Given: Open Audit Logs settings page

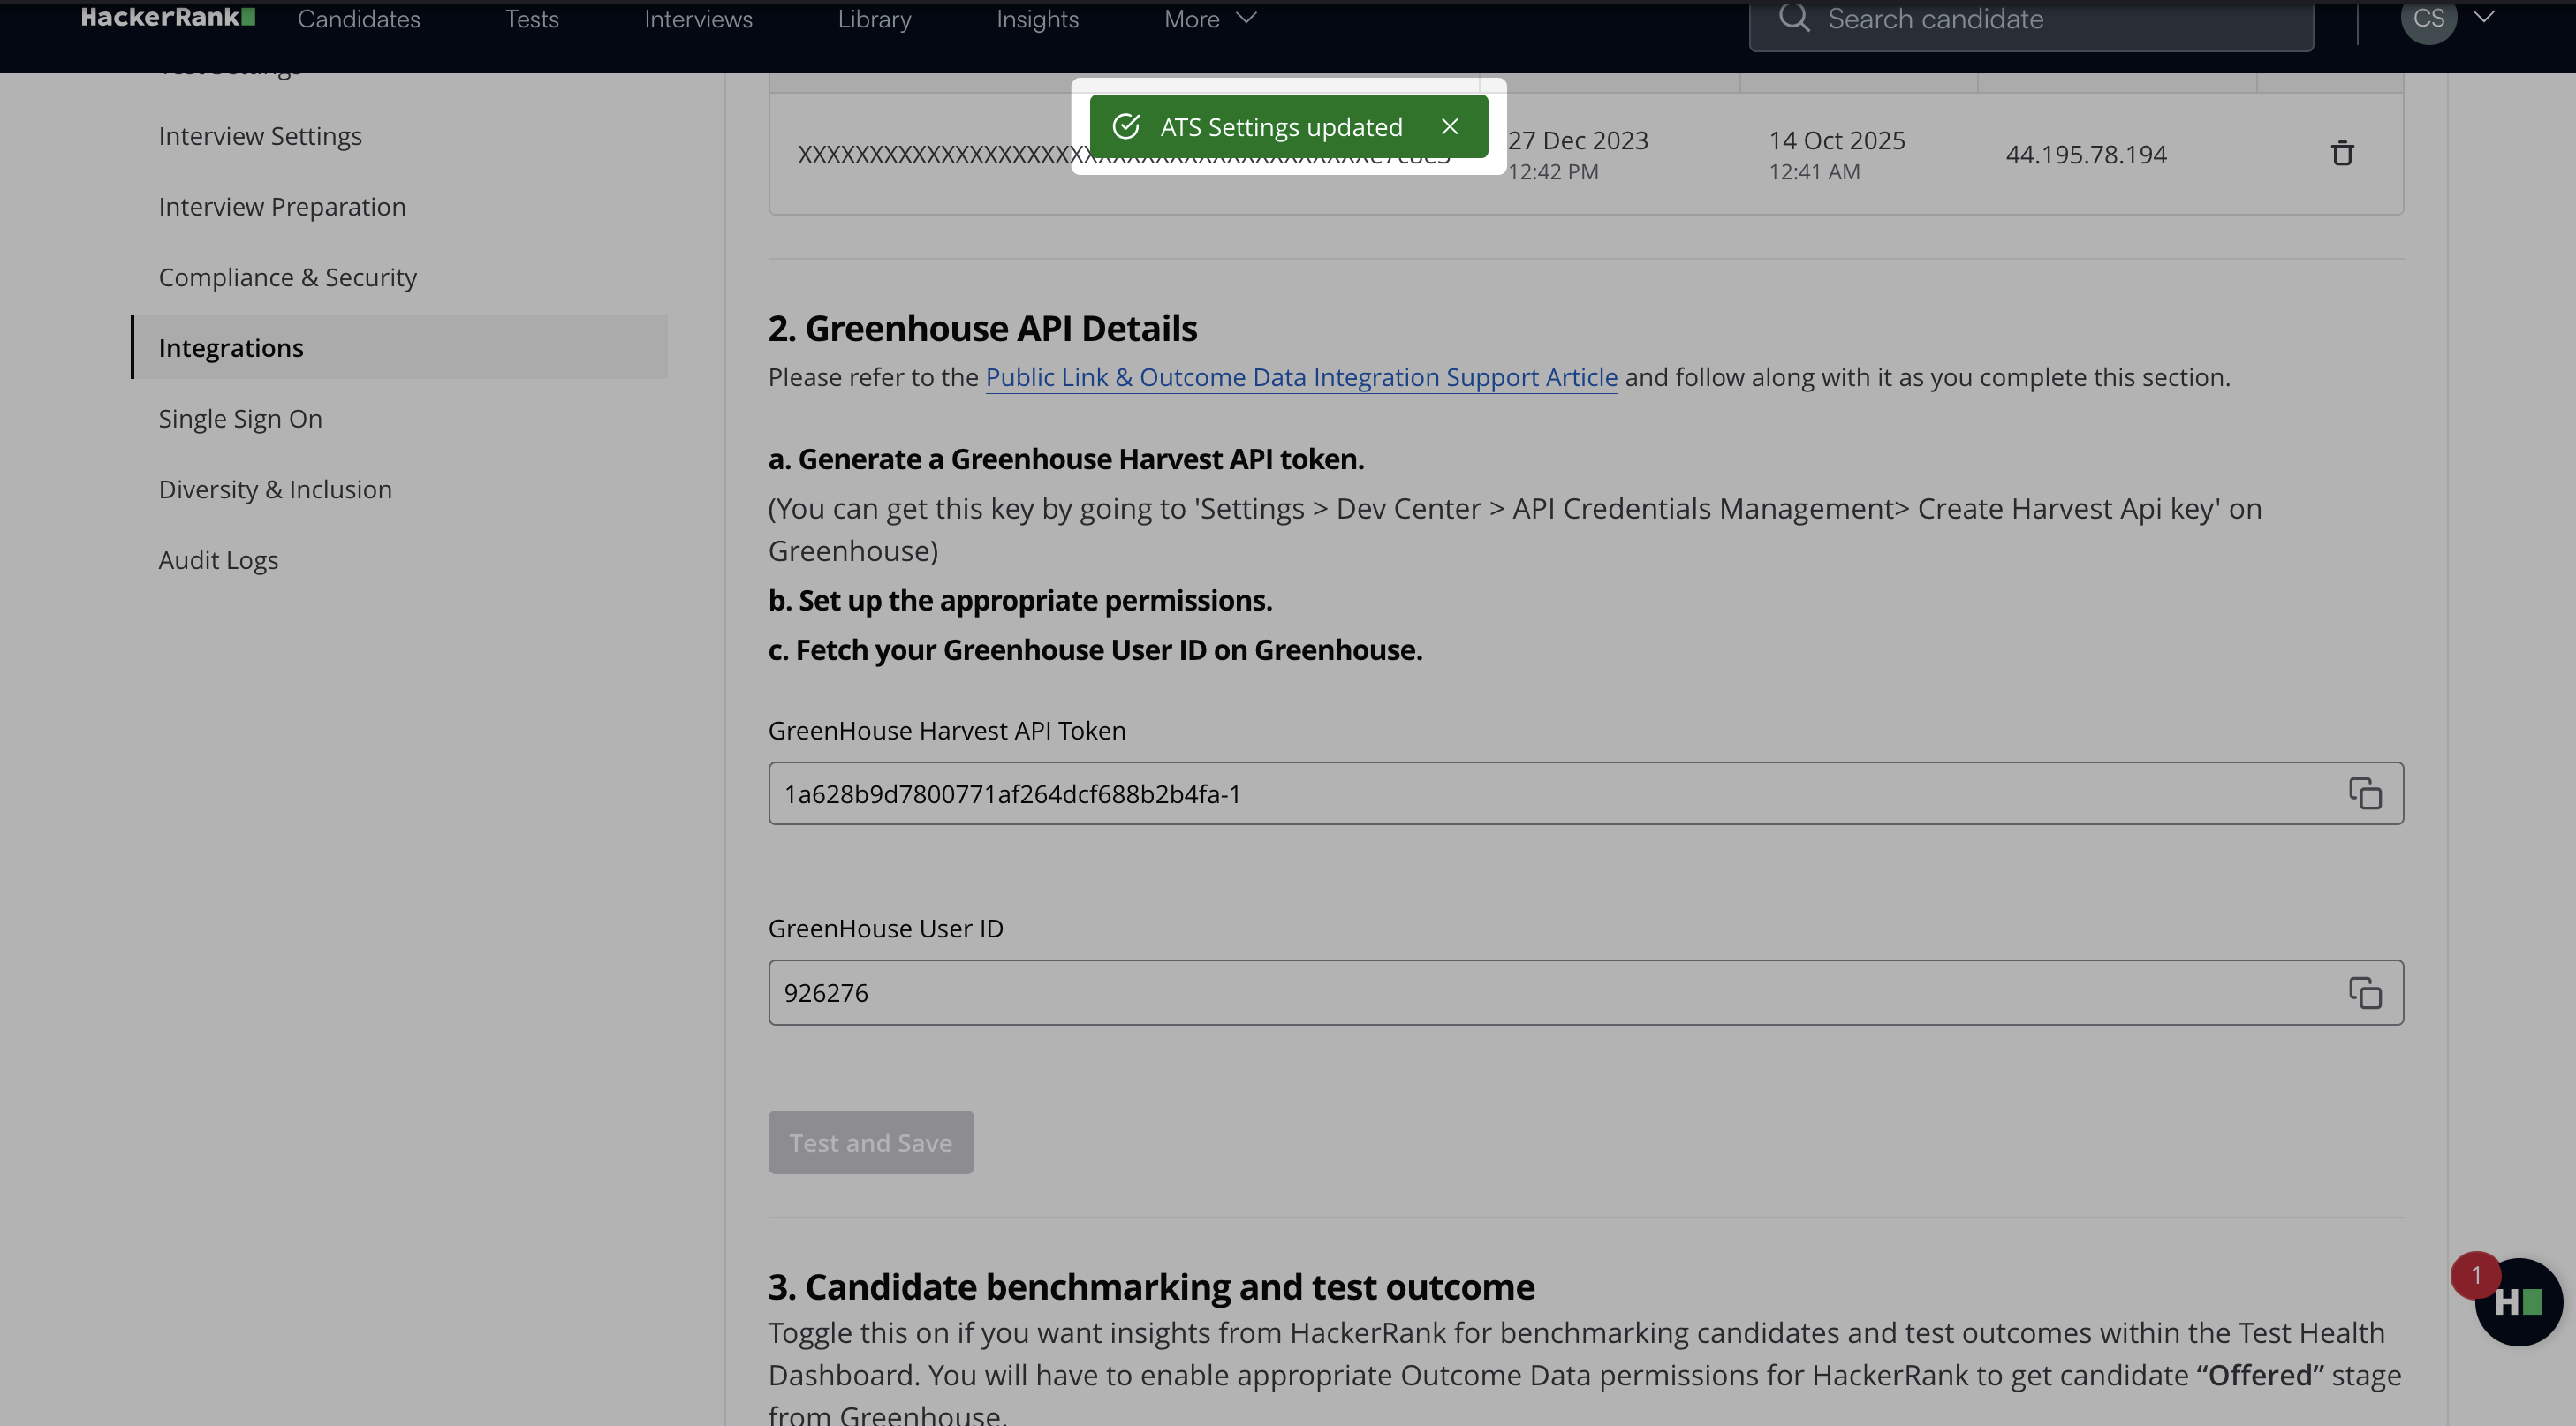Looking at the screenshot, I should click(218, 560).
